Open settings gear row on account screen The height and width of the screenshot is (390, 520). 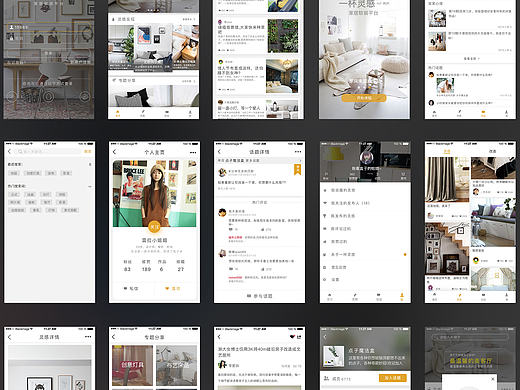[365, 279]
